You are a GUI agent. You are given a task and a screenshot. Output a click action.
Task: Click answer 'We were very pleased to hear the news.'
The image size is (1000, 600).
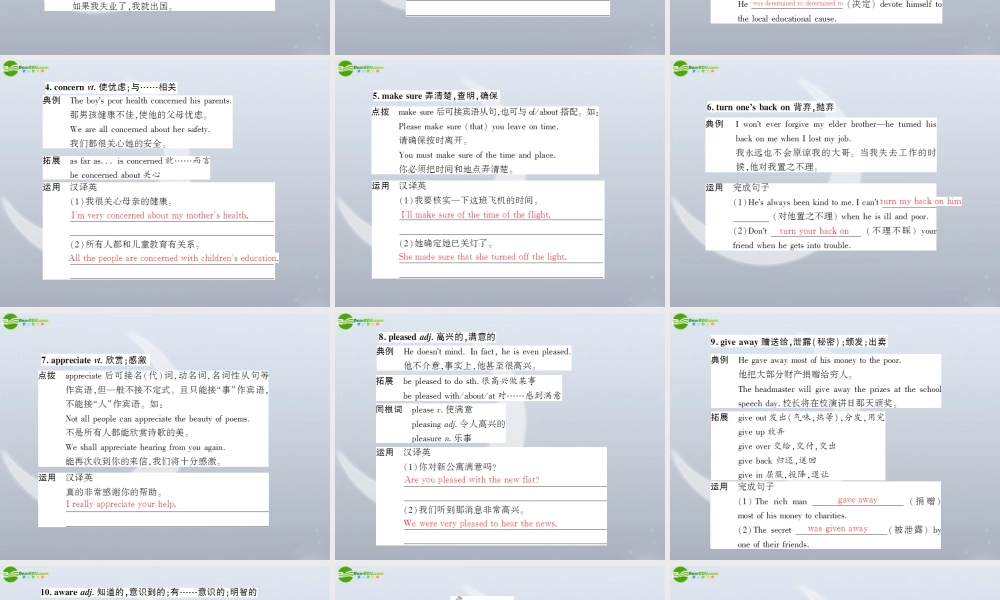pos(481,523)
